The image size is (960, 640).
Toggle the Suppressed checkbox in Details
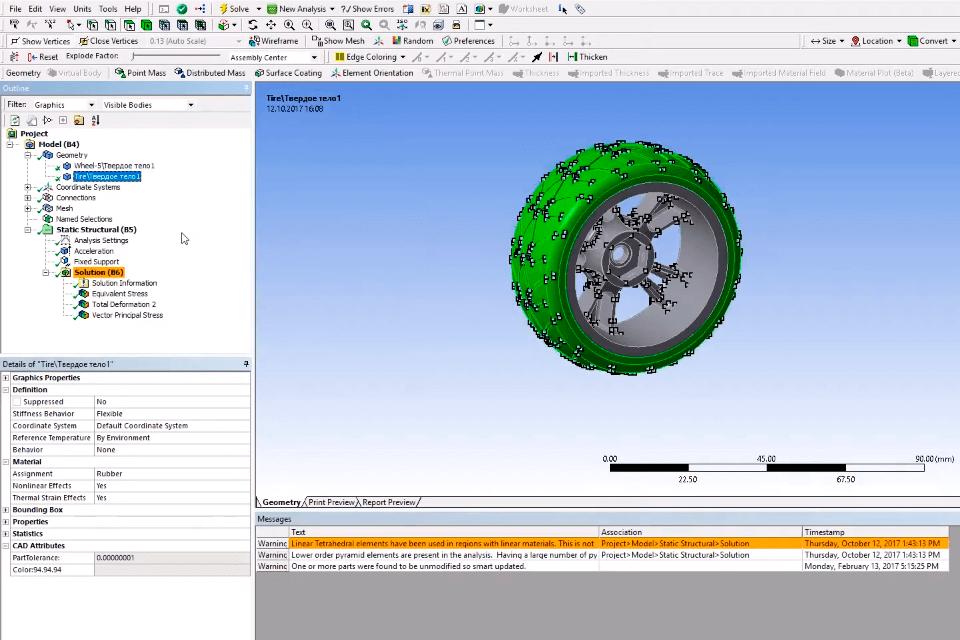pyautogui.click(x=17, y=402)
